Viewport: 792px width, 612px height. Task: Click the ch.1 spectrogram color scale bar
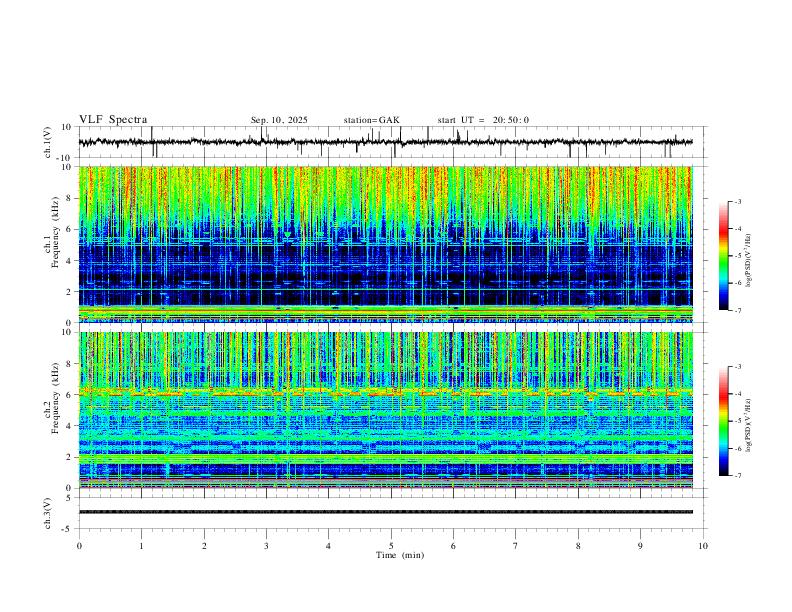(x=723, y=256)
